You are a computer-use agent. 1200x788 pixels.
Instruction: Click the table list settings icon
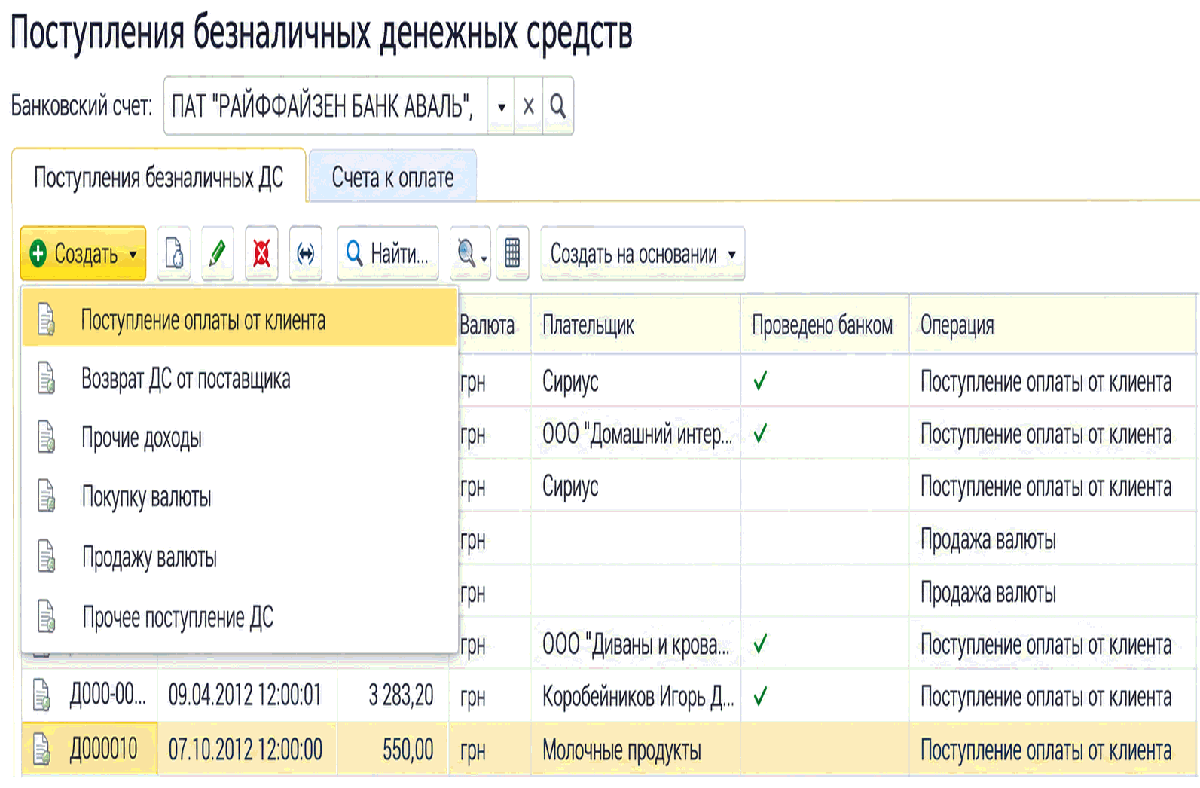[x=512, y=254]
